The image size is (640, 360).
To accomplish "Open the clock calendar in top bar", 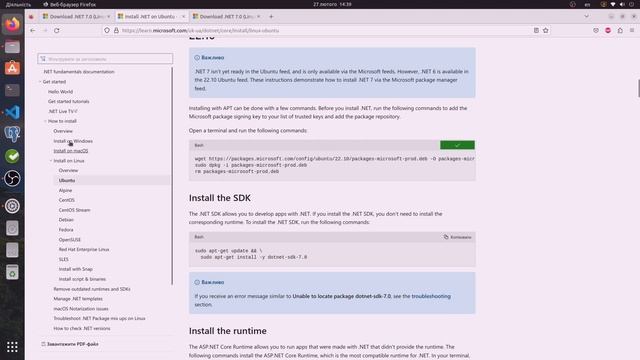I will tap(332, 4).
